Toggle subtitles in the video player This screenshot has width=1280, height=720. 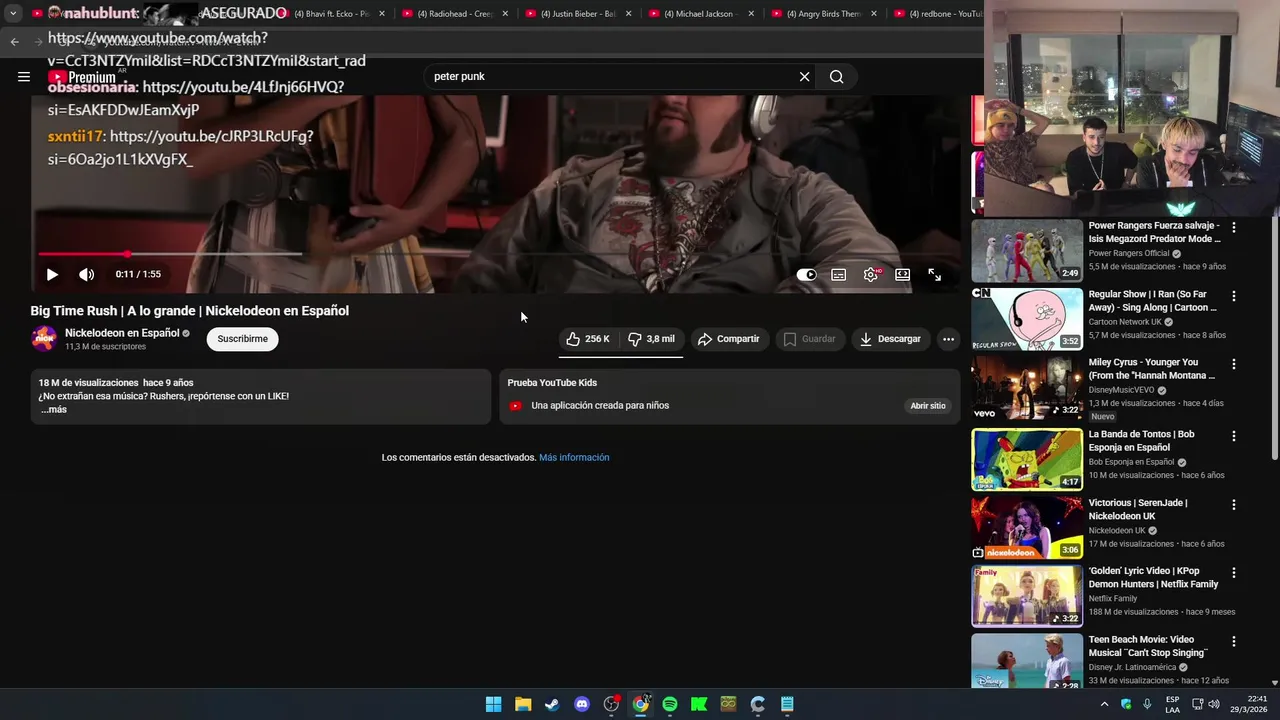[x=839, y=274]
